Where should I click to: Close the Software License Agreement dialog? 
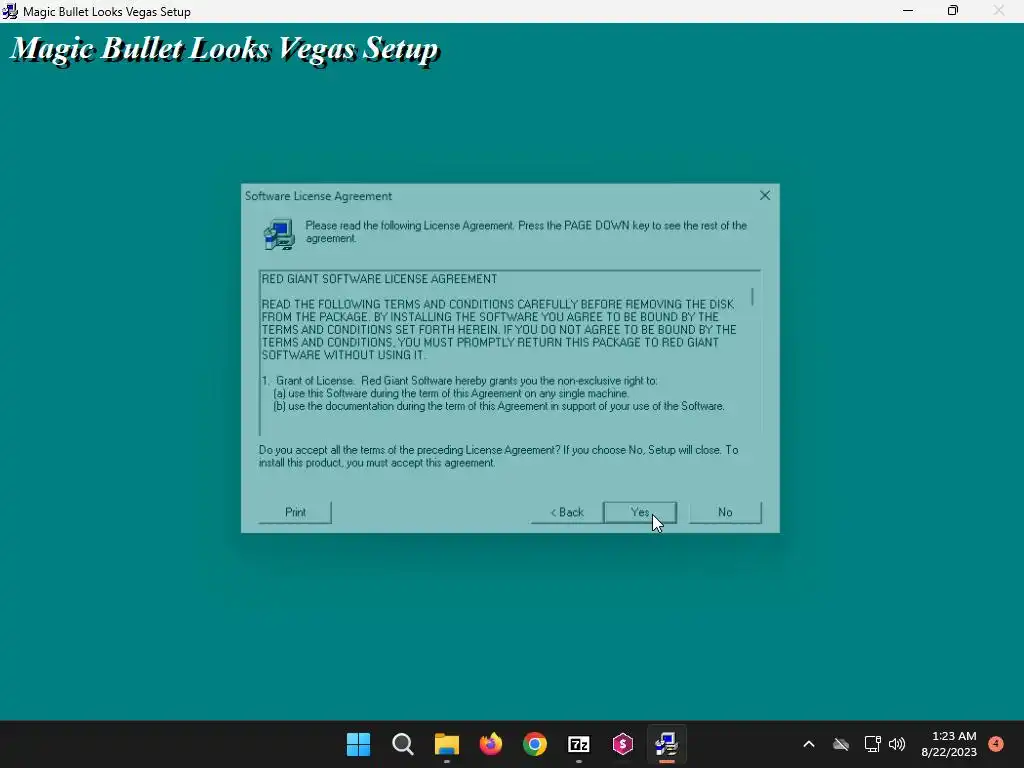[x=765, y=195]
